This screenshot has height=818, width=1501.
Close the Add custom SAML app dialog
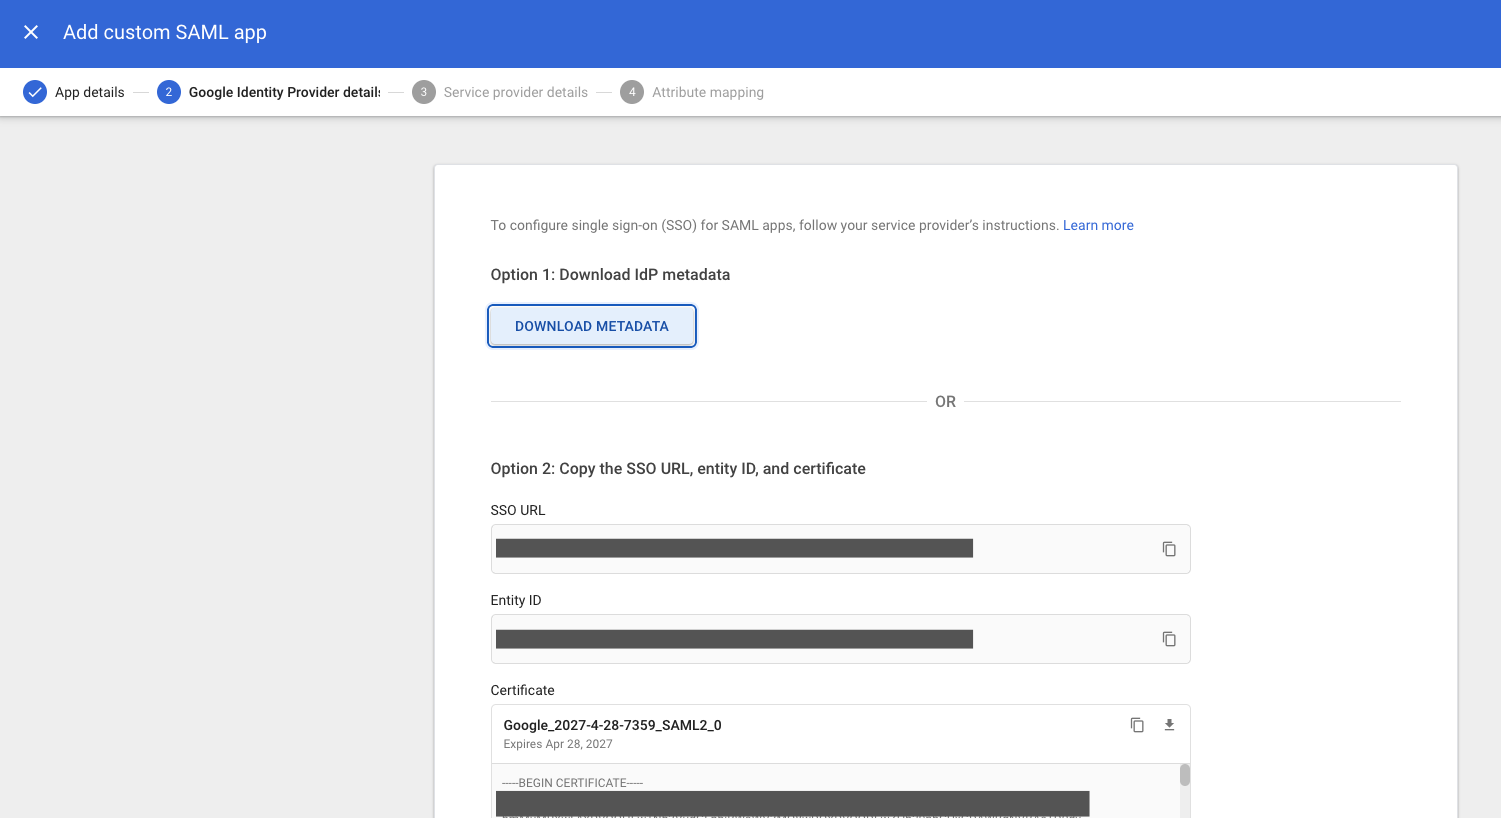click(31, 32)
